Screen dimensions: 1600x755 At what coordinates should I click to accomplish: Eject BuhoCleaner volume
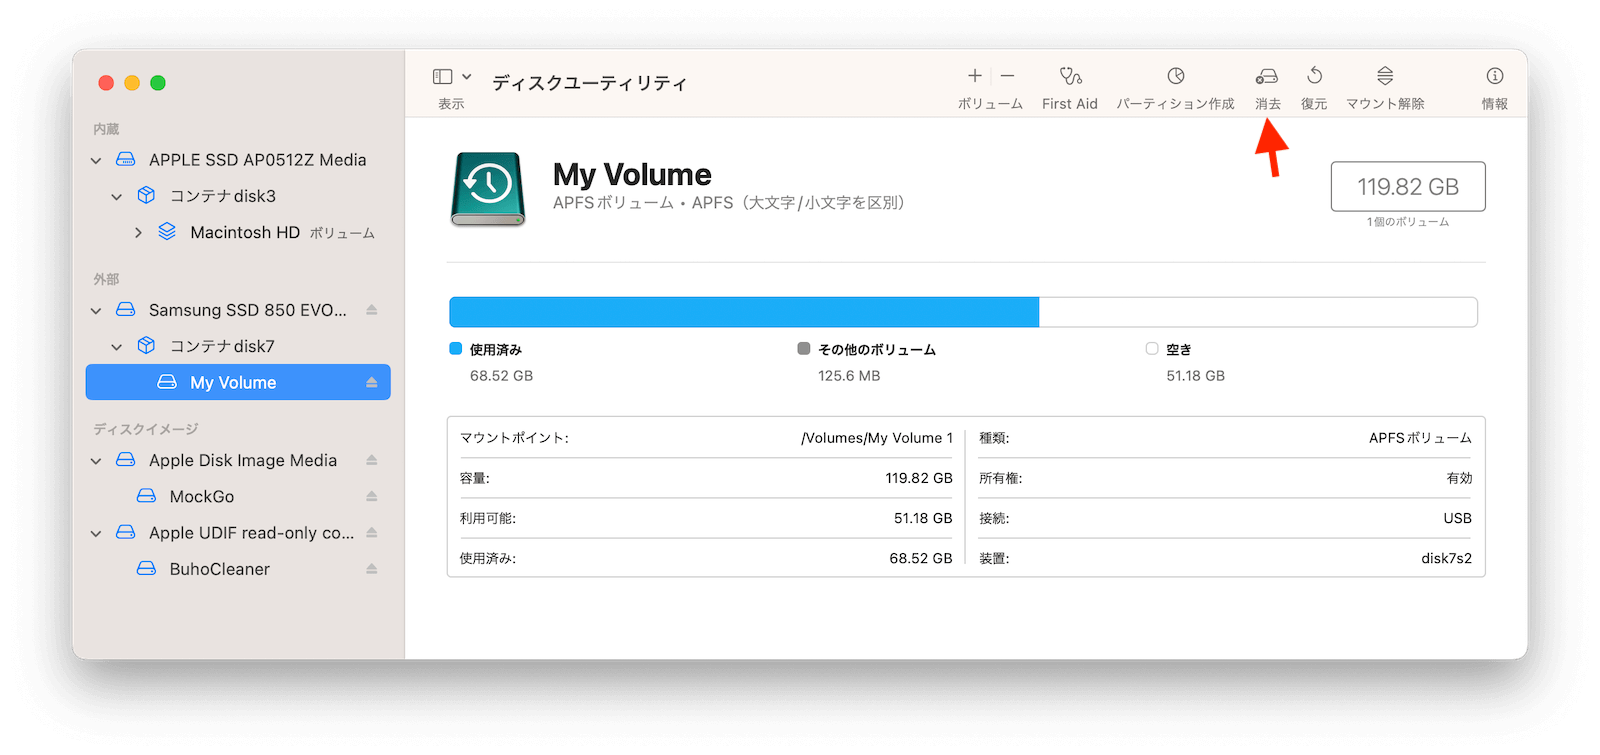tap(372, 569)
